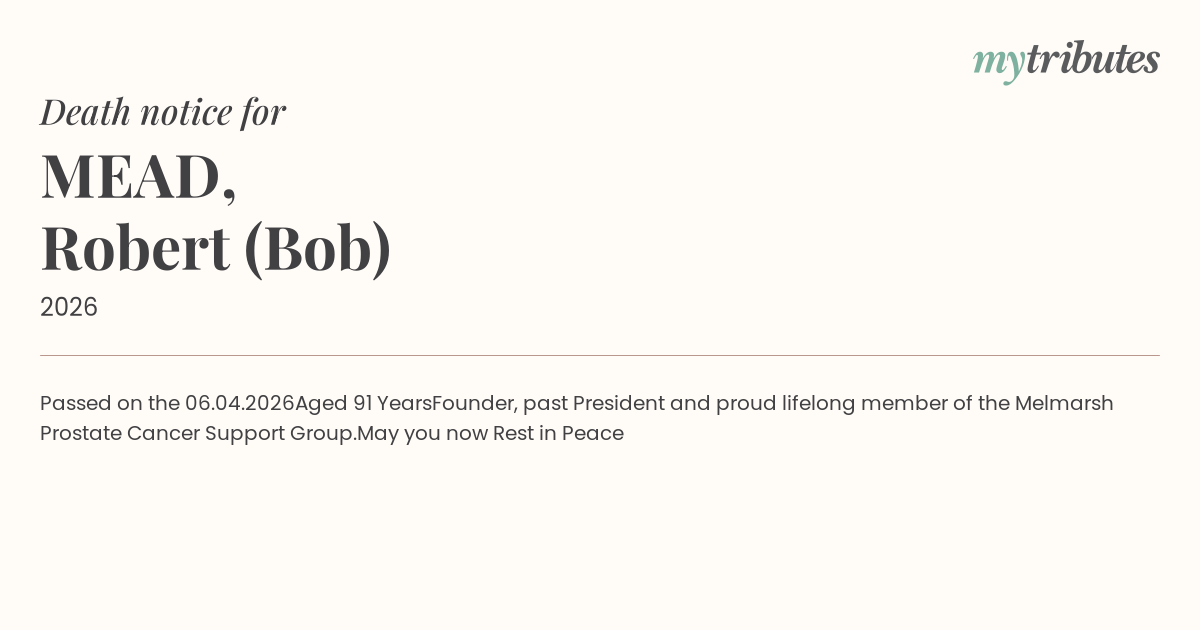
Task: Click "Prostate Cancer Support Group" text
Action: (197, 434)
